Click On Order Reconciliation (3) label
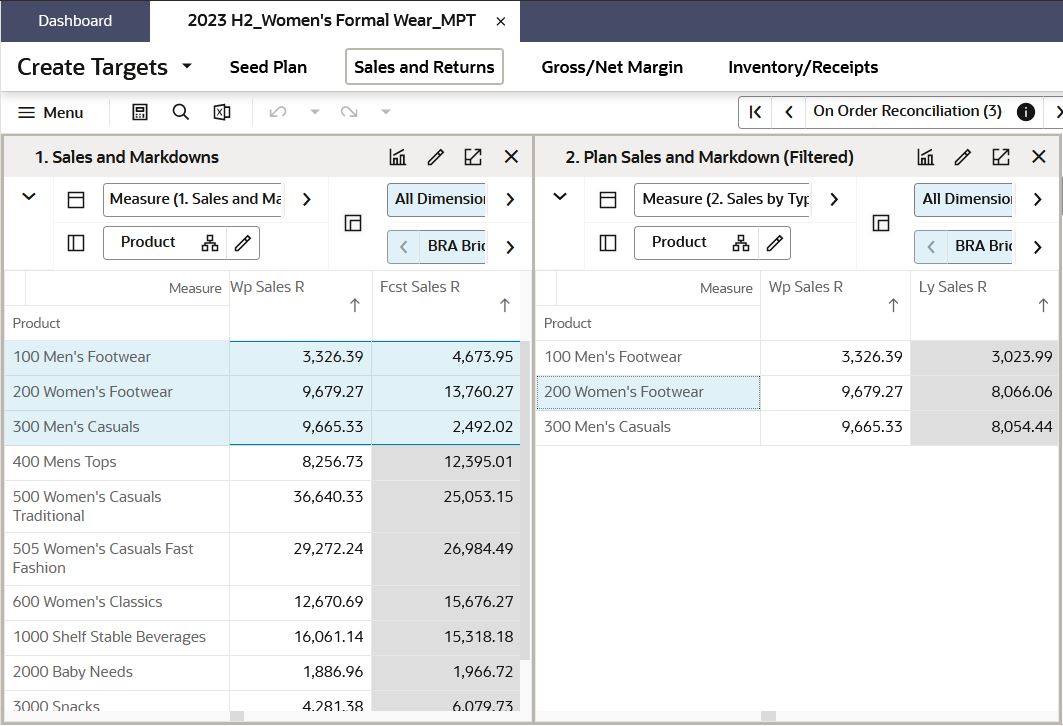The width and height of the screenshot is (1063, 726). coord(908,111)
